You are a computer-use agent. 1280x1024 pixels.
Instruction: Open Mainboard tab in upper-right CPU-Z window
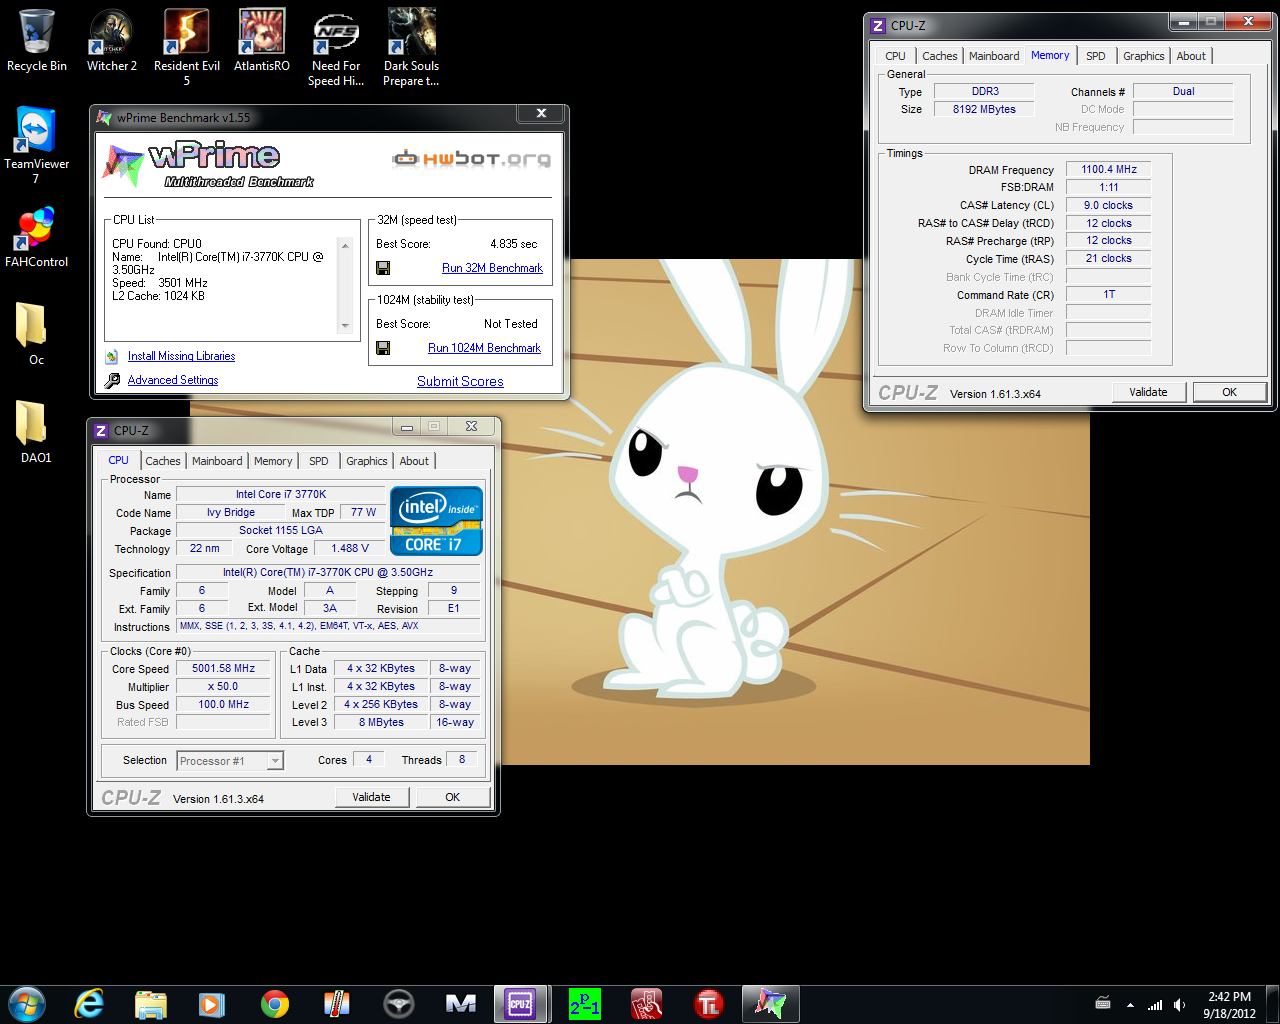tap(994, 56)
